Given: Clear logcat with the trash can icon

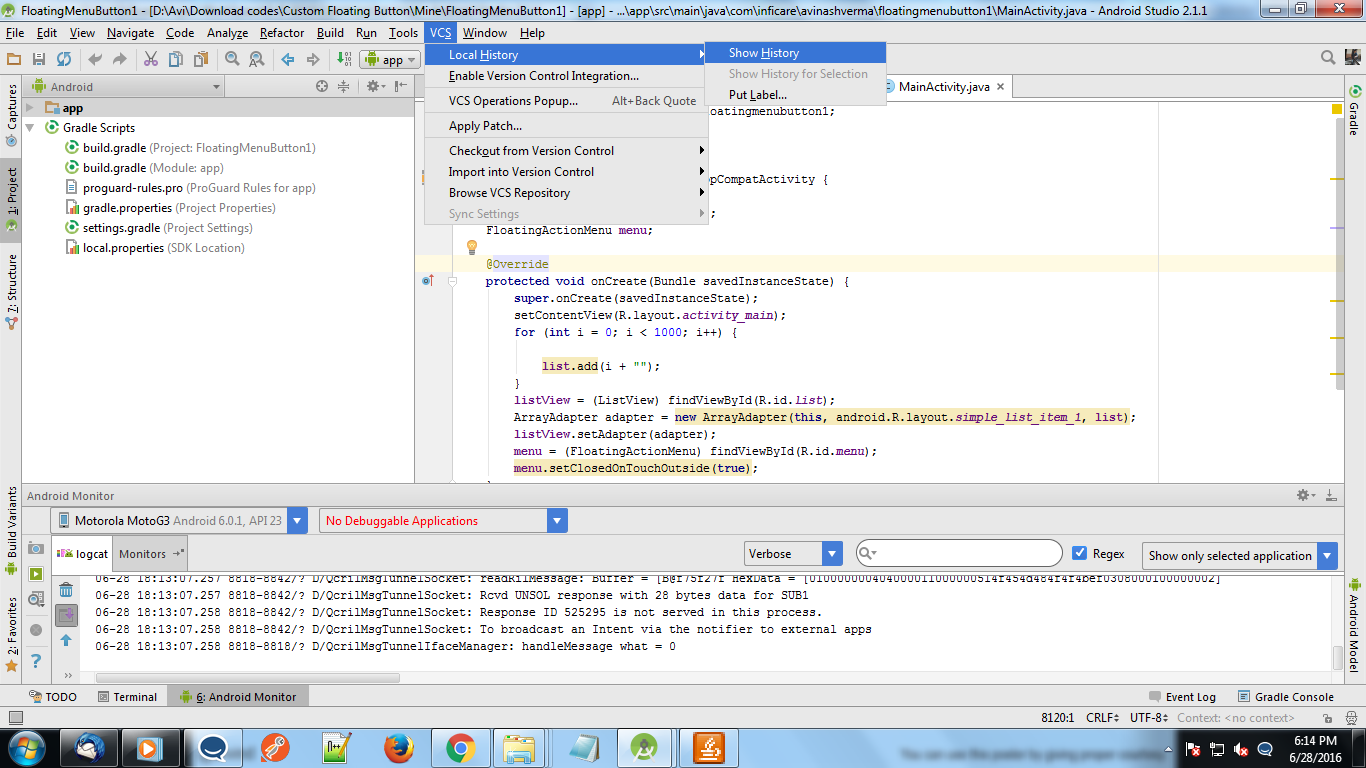Looking at the screenshot, I should (66, 590).
